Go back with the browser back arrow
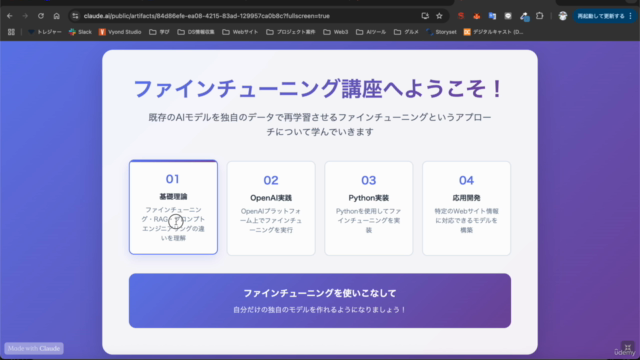This screenshot has height=360, width=640. [10, 16]
